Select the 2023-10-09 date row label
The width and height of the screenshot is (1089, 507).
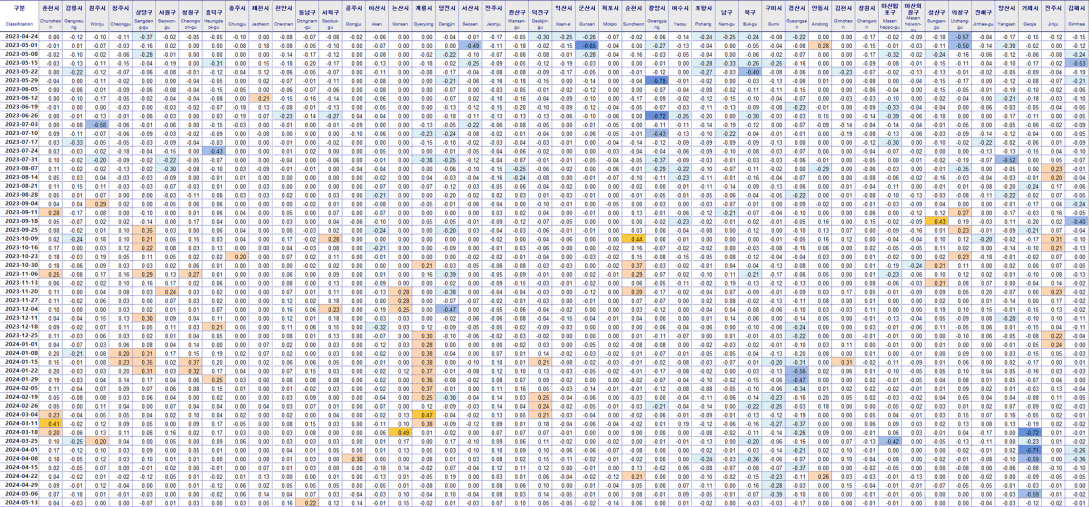pyautogui.click(x=20, y=238)
